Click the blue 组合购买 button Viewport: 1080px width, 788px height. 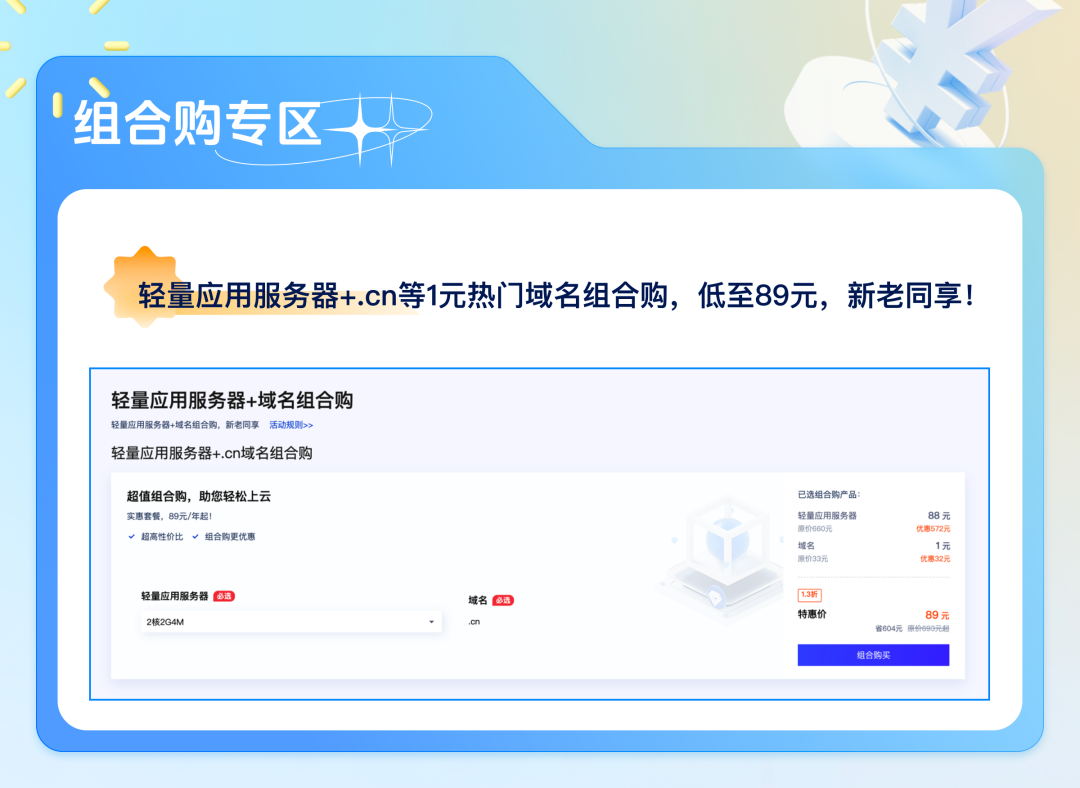click(x=873, y=655)
